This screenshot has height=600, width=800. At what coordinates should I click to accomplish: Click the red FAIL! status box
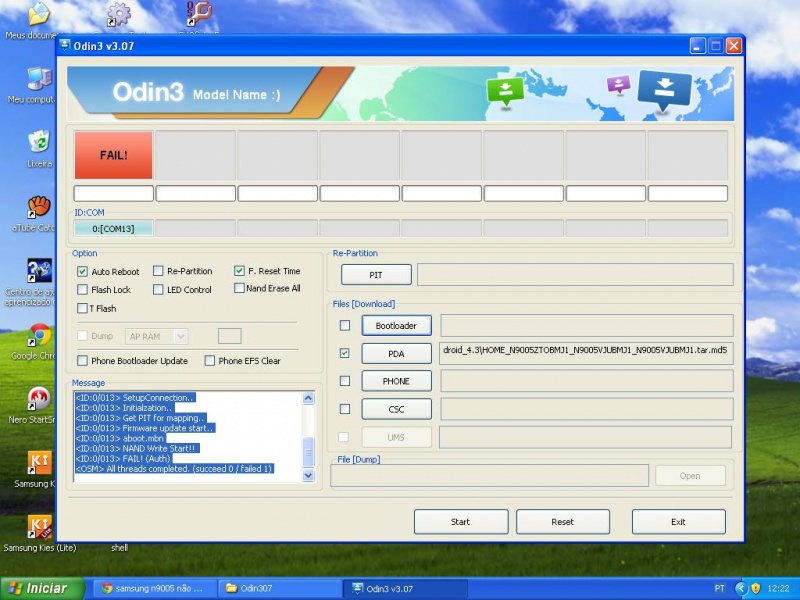point(113,155)
